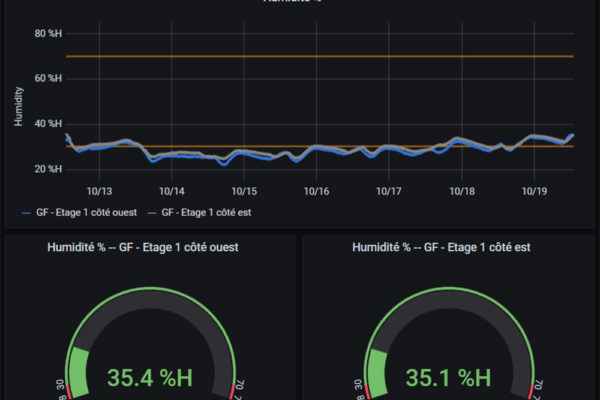This screenshot has height=400, width=600.
Task: Click the blue legend swatch for côté ouest
Action: coord(26,213)
